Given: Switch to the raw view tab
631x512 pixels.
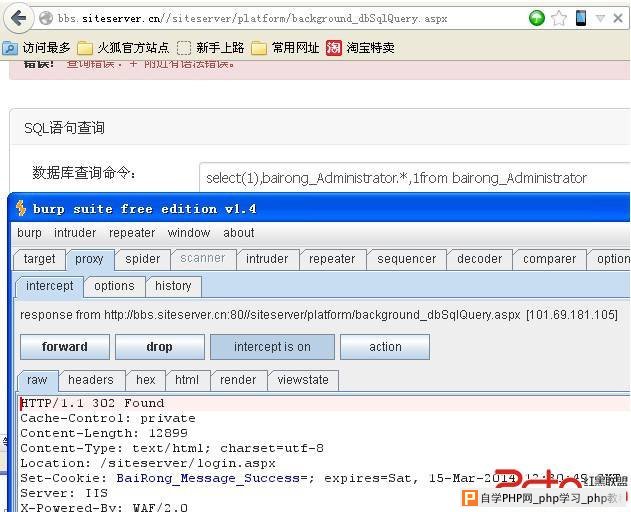Looking at the screenshot, I should (37, 380).
